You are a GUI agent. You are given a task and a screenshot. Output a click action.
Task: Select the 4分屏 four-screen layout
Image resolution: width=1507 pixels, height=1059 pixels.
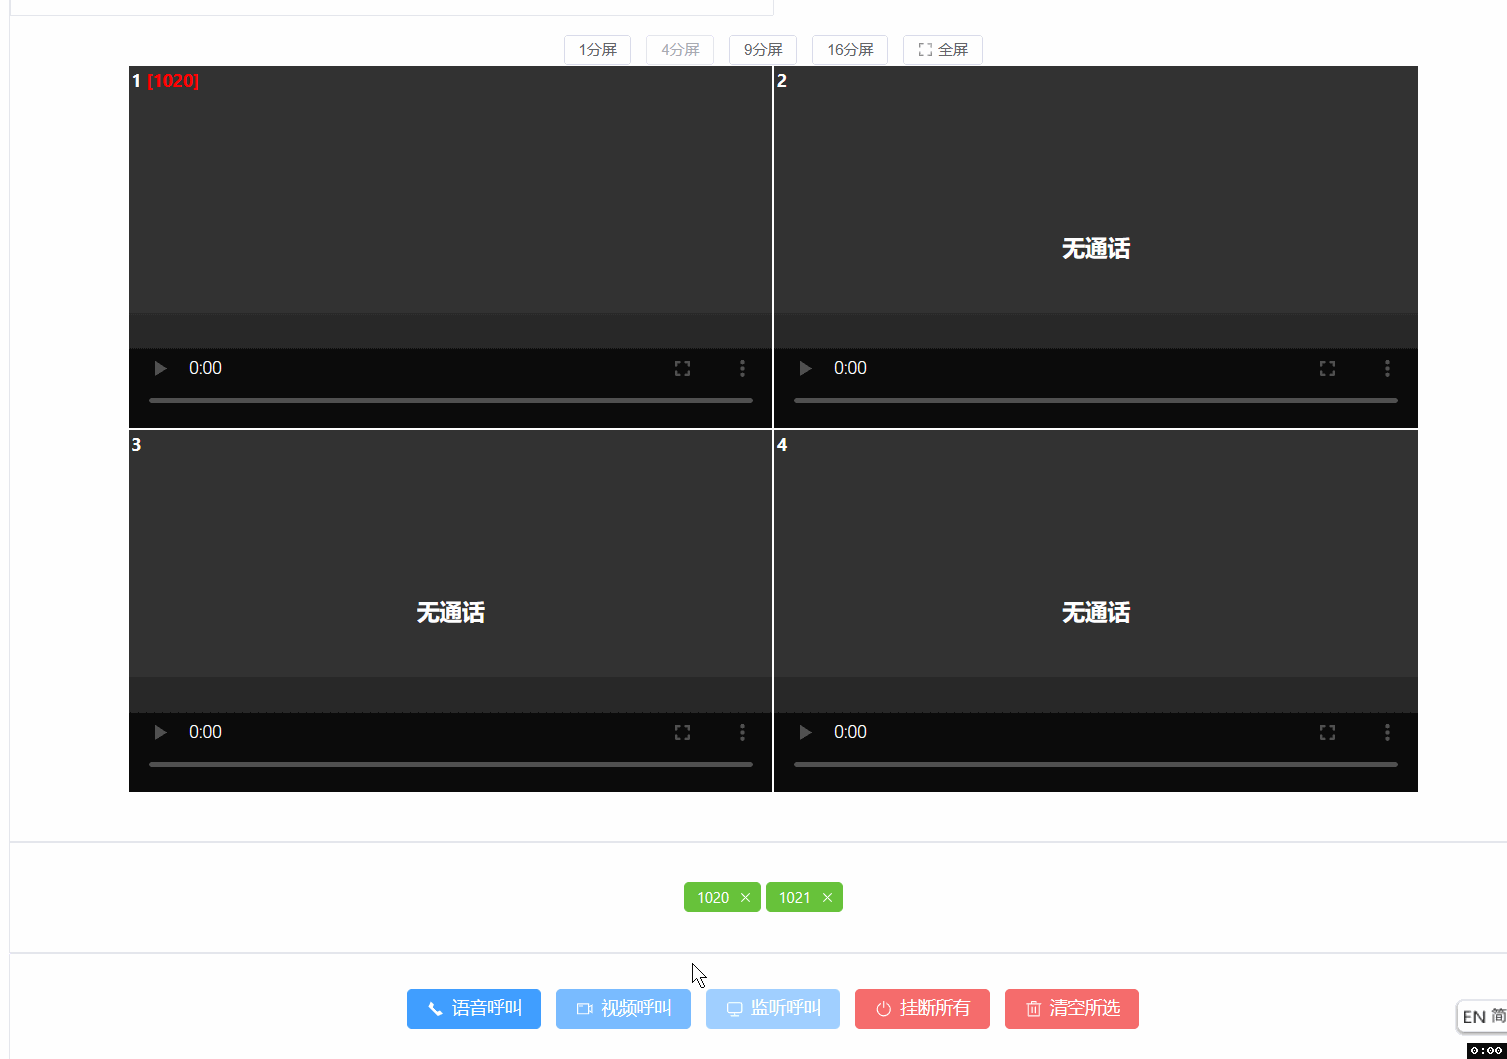click(x=680, y=50)
